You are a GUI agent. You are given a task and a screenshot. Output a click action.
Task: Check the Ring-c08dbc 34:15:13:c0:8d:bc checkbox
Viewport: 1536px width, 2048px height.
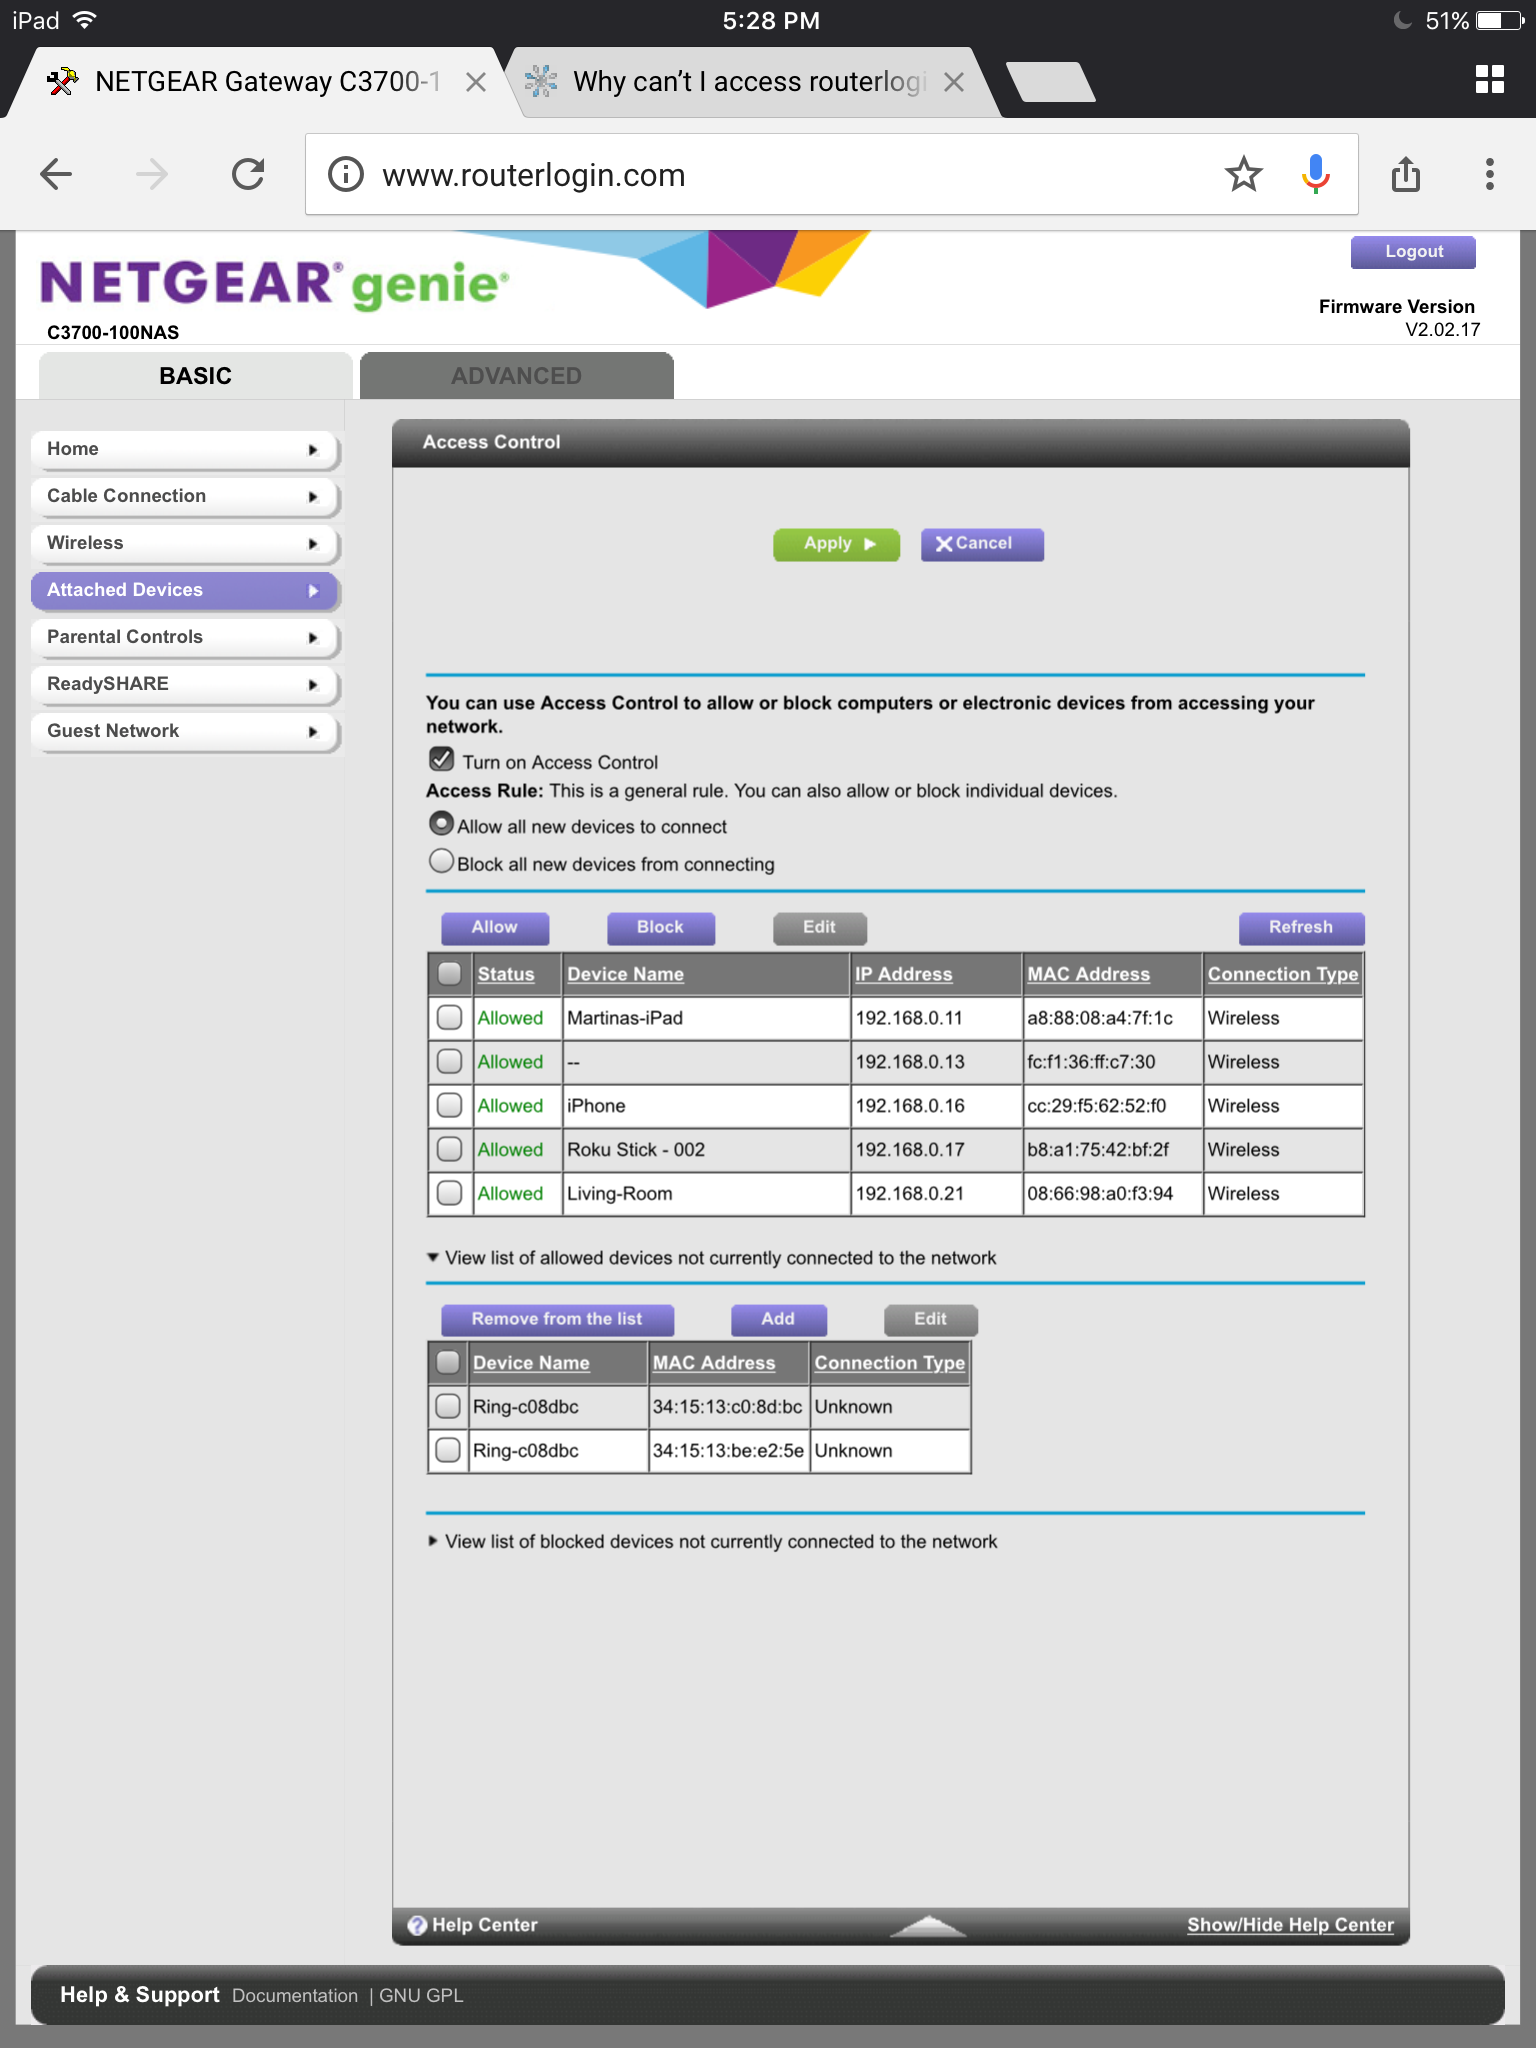[x=448, y=1406]
